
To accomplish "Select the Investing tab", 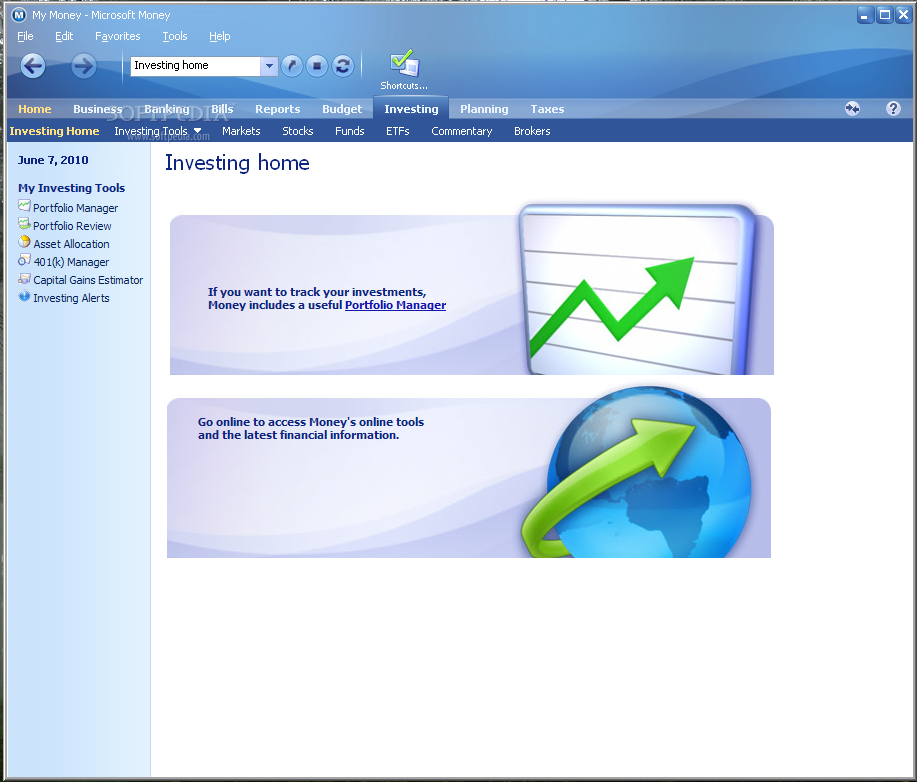I will coord(411,109).
